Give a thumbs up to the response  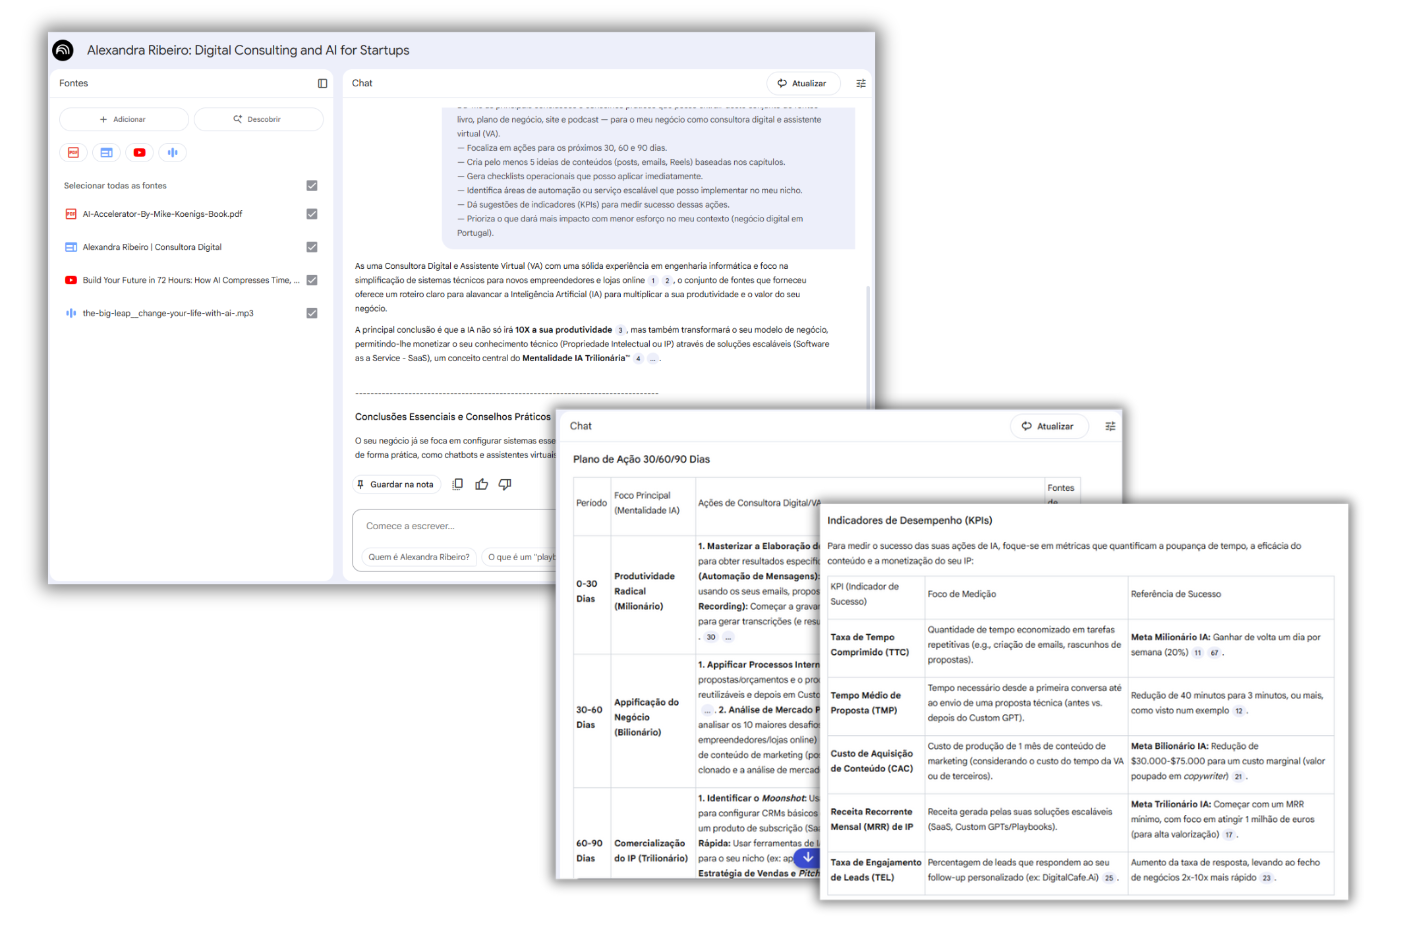(481, 483)
